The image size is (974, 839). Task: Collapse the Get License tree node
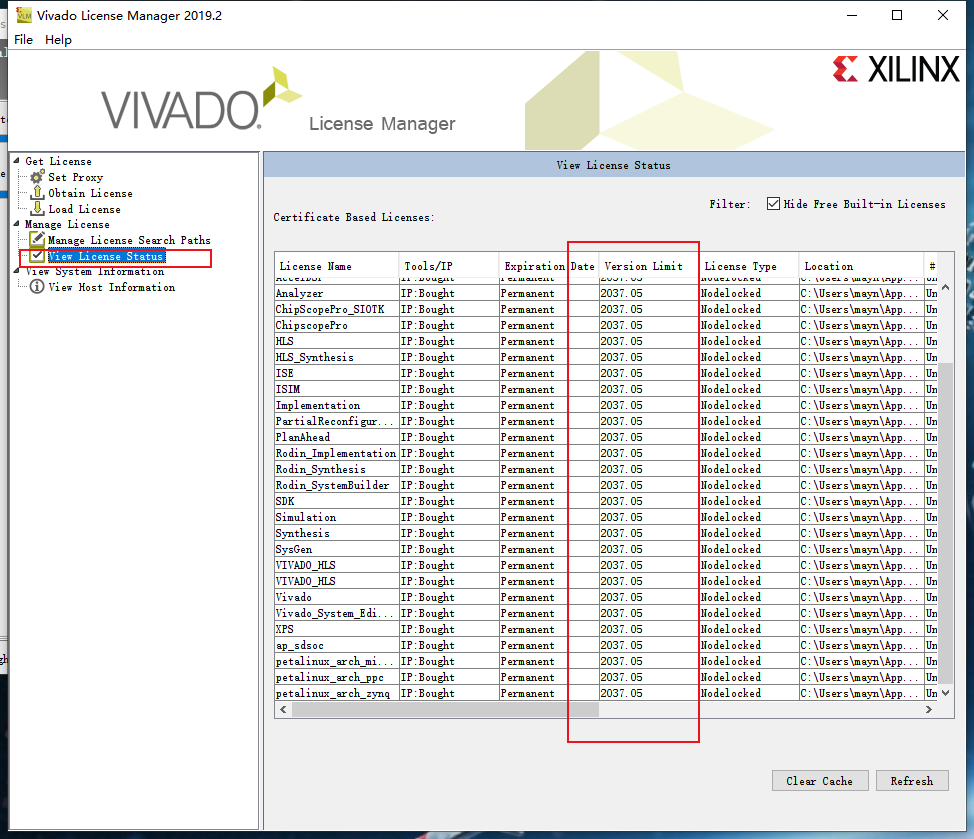pyautogui.click(x=17, y=160)
